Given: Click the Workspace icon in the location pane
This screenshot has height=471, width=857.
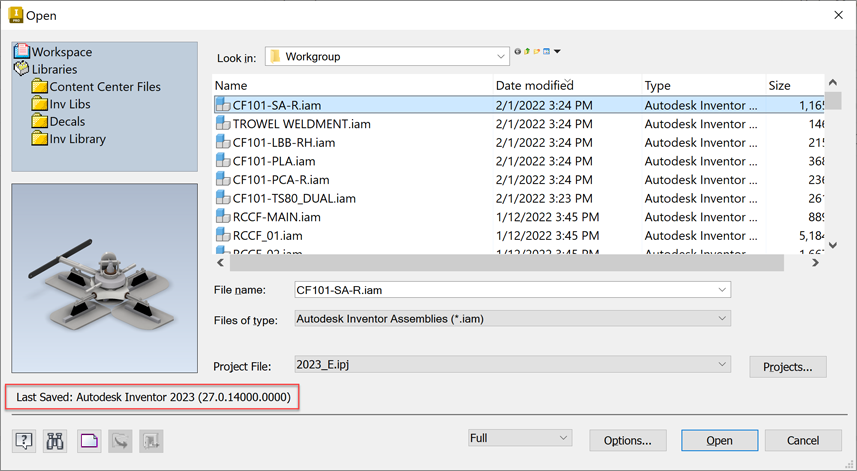Looking at the screenshot, I should tap(22, 51).
